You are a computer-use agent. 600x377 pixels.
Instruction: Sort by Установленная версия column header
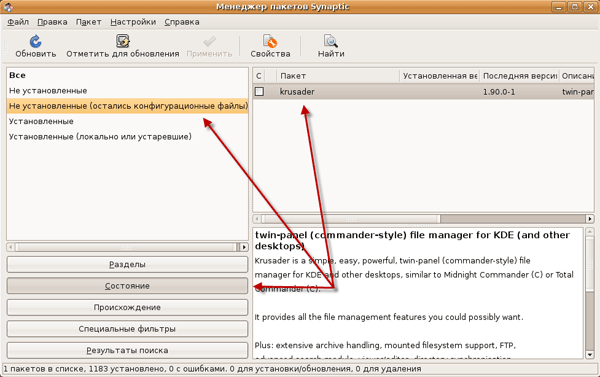[440, 76]
